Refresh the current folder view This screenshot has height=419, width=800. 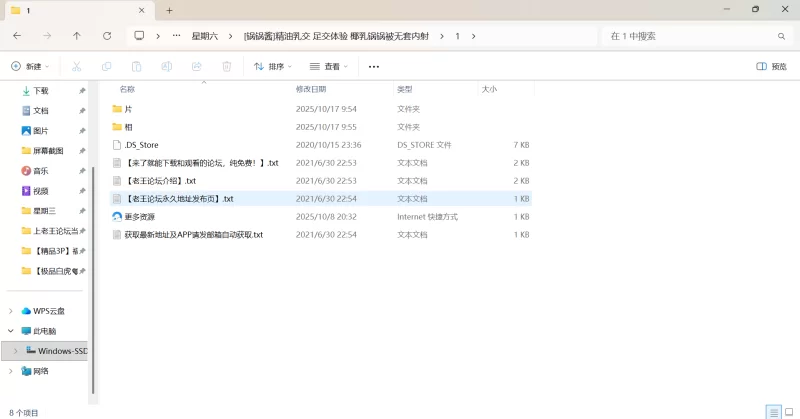pyautogui.click(x=107, y=36)
